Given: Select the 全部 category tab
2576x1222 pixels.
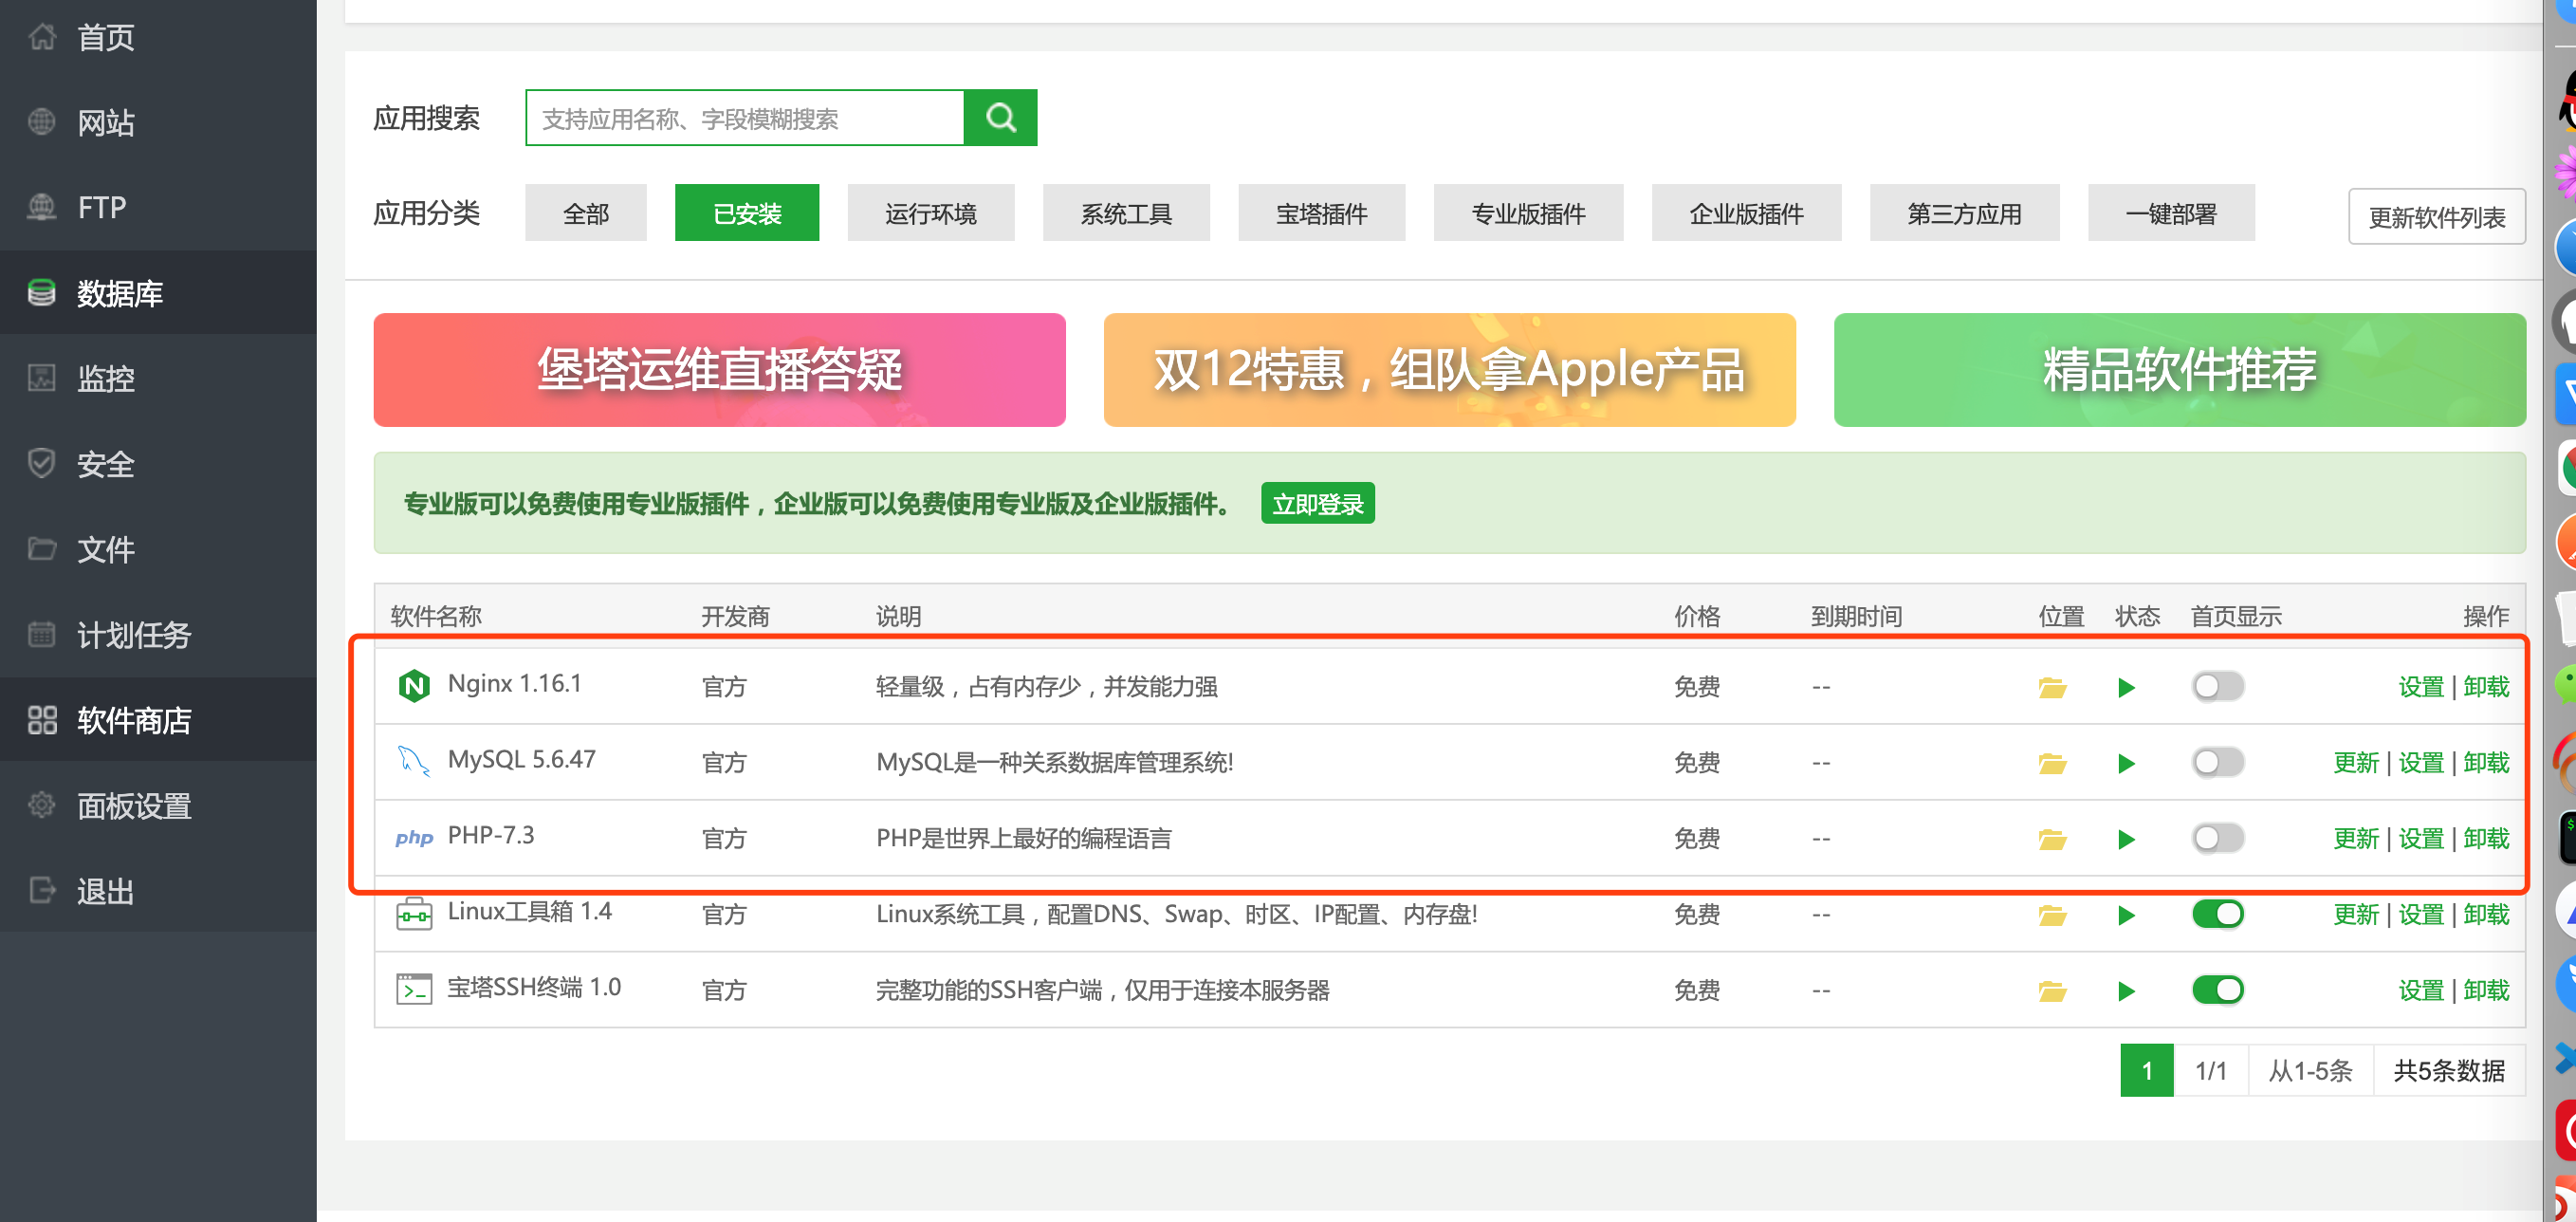Looking at the screenshot, I should point(586,213).
